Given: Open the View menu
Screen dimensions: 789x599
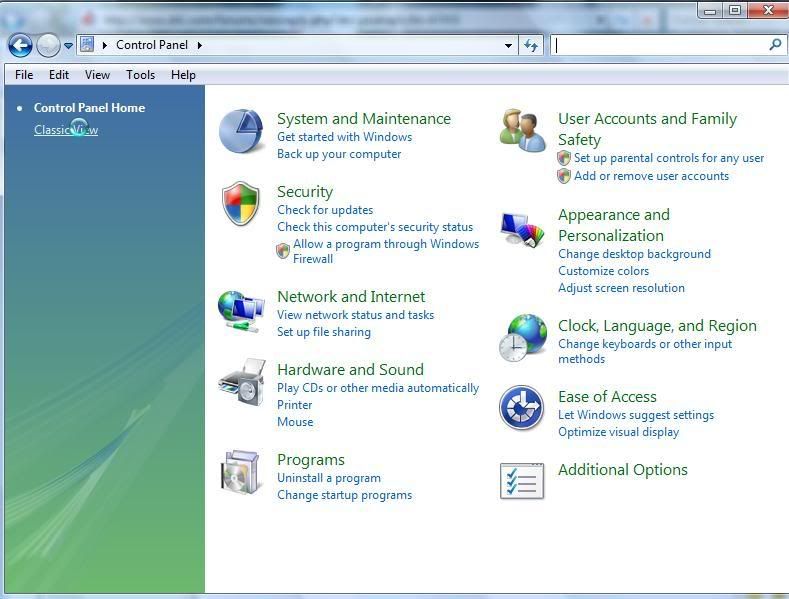Looking at the screenshot, I should 97,75.
